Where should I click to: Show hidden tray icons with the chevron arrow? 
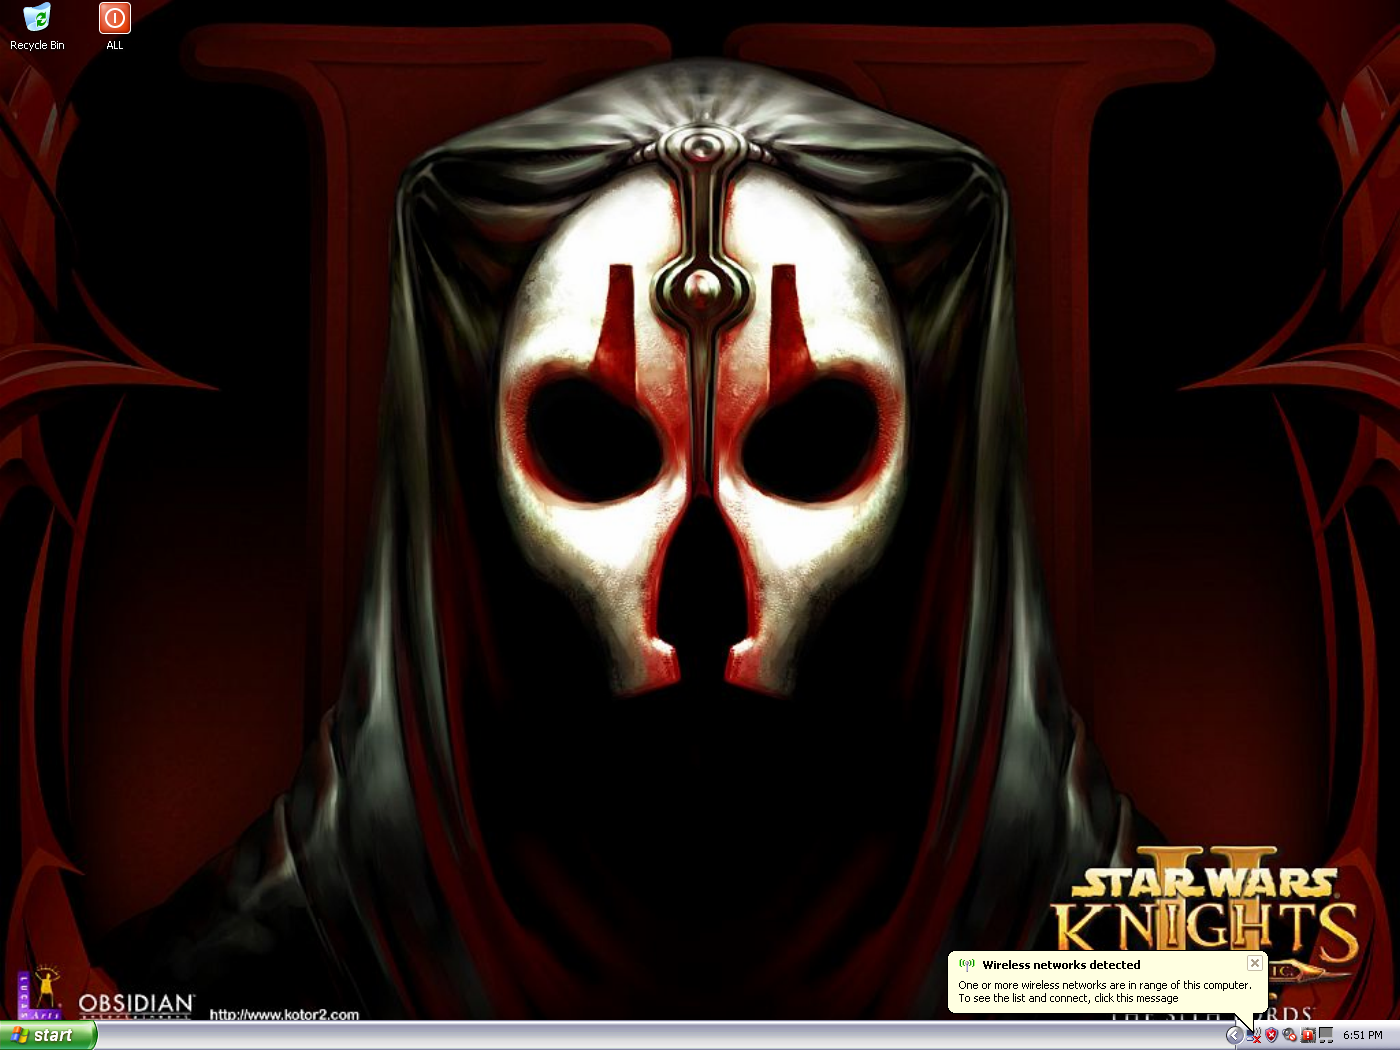click(1235, 1036)
